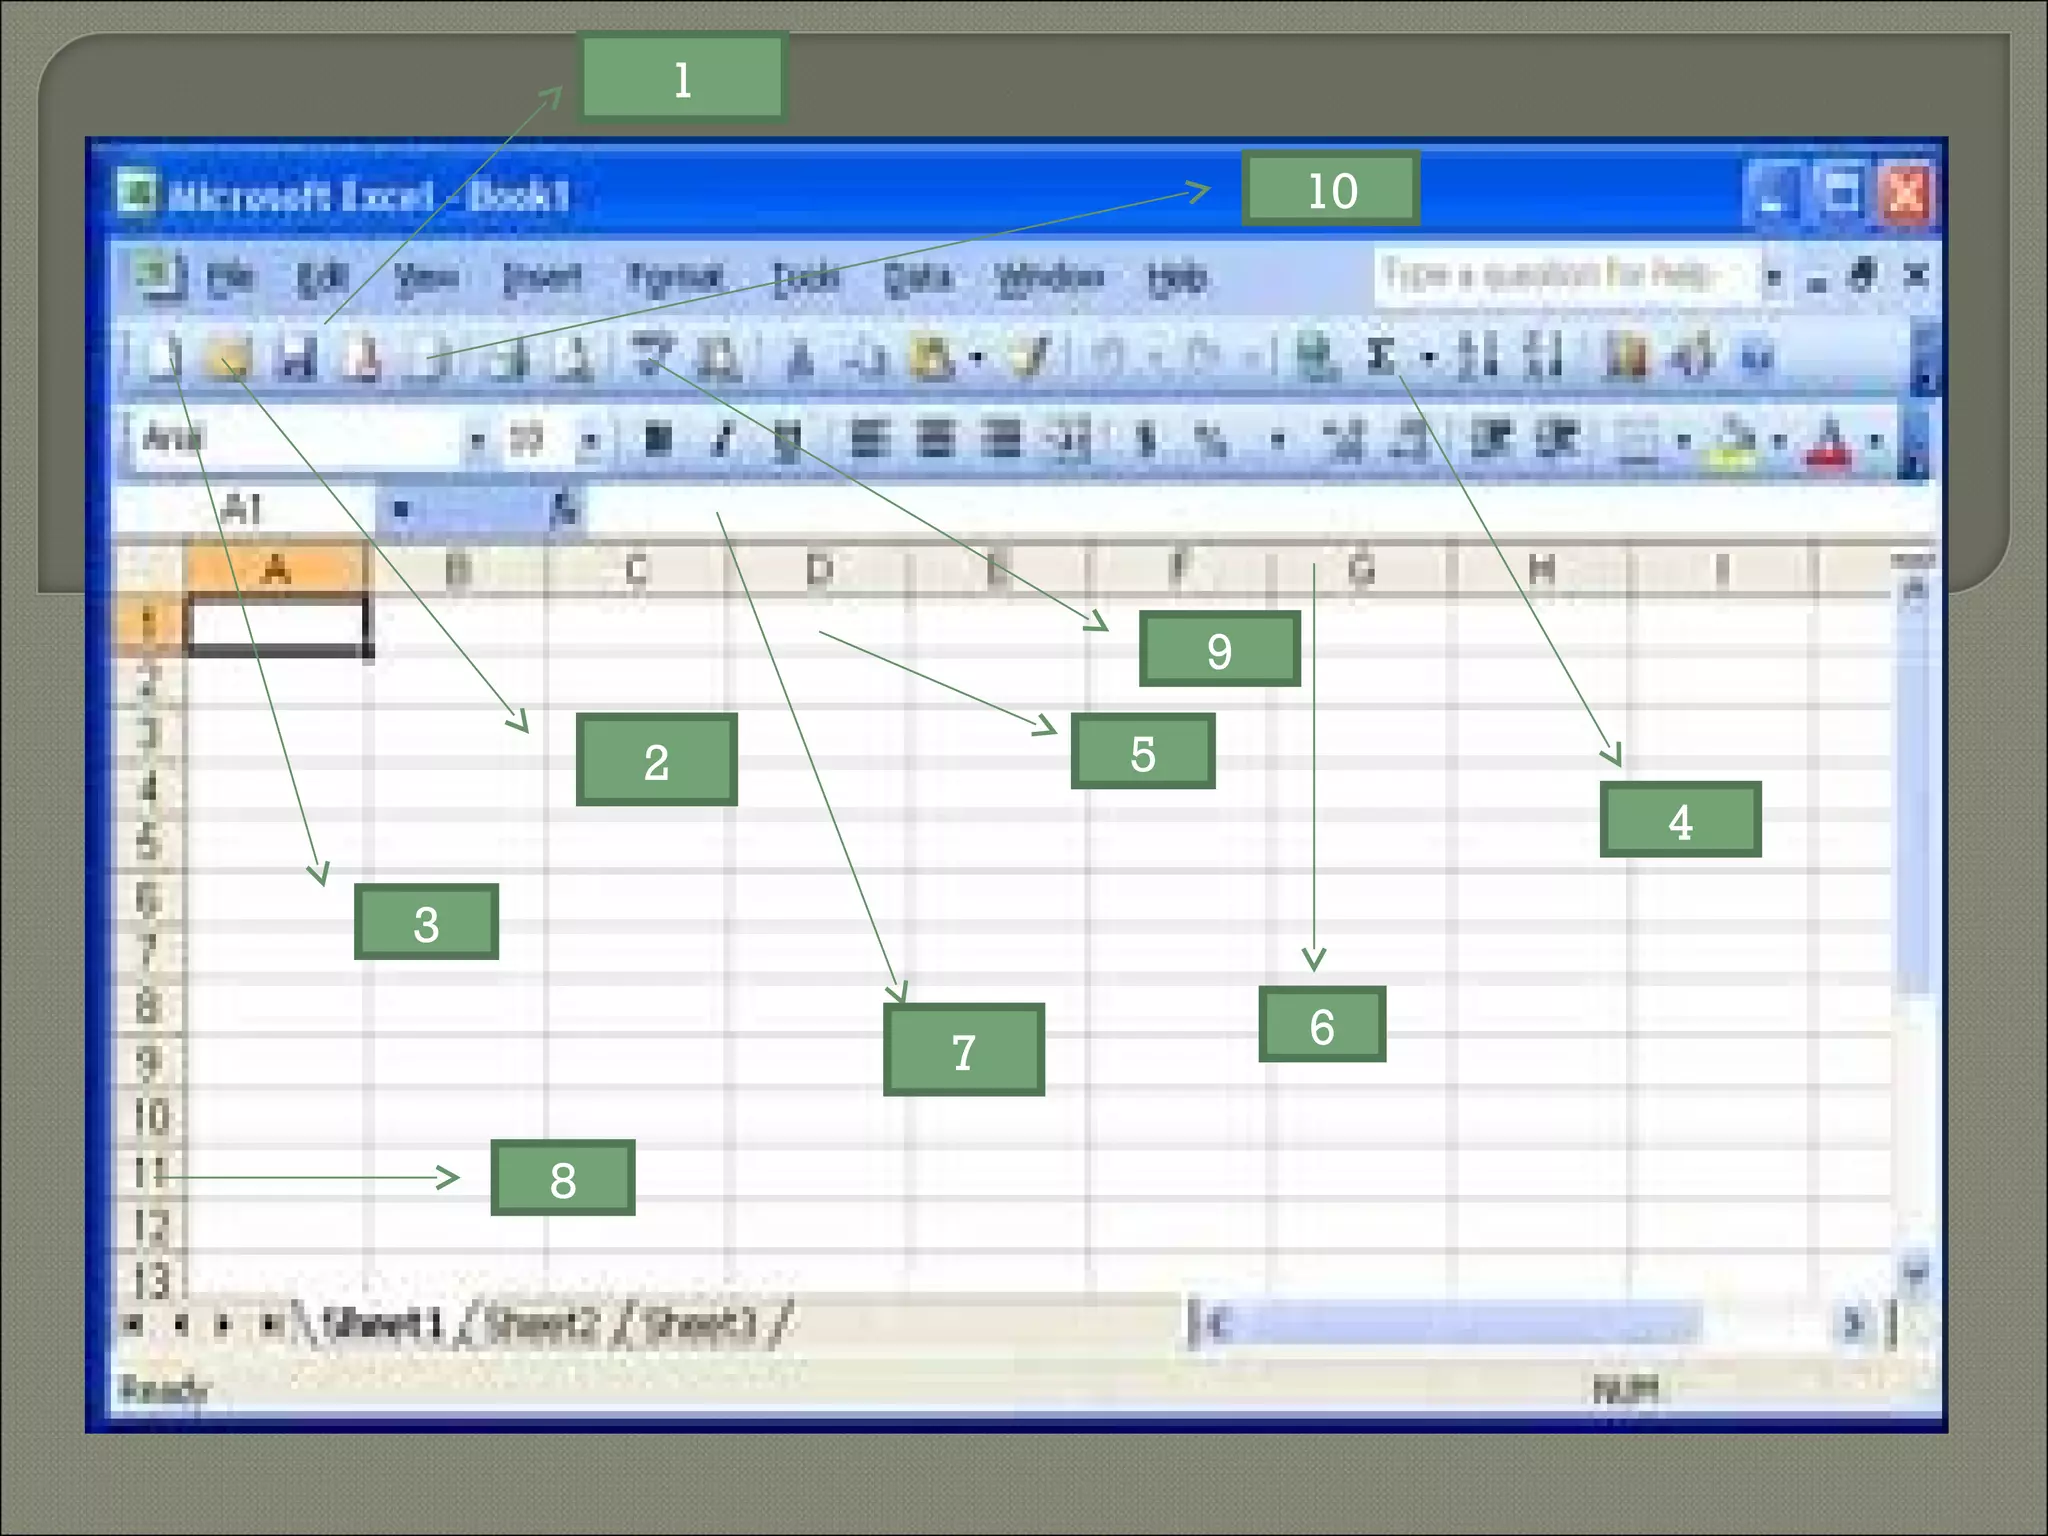The width and height of the screenshot is (2048, 1536).
Task: Click the row 11 header
Action: (x=150, y=1171)
